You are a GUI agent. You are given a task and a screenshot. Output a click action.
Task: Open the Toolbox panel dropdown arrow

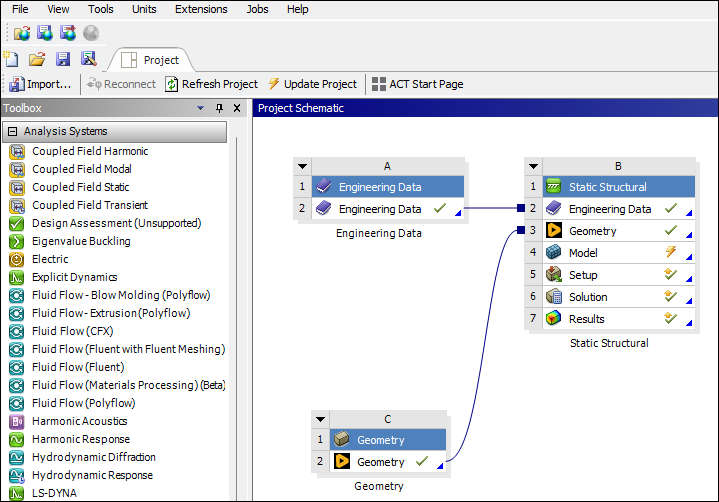(x=201, y=108)
